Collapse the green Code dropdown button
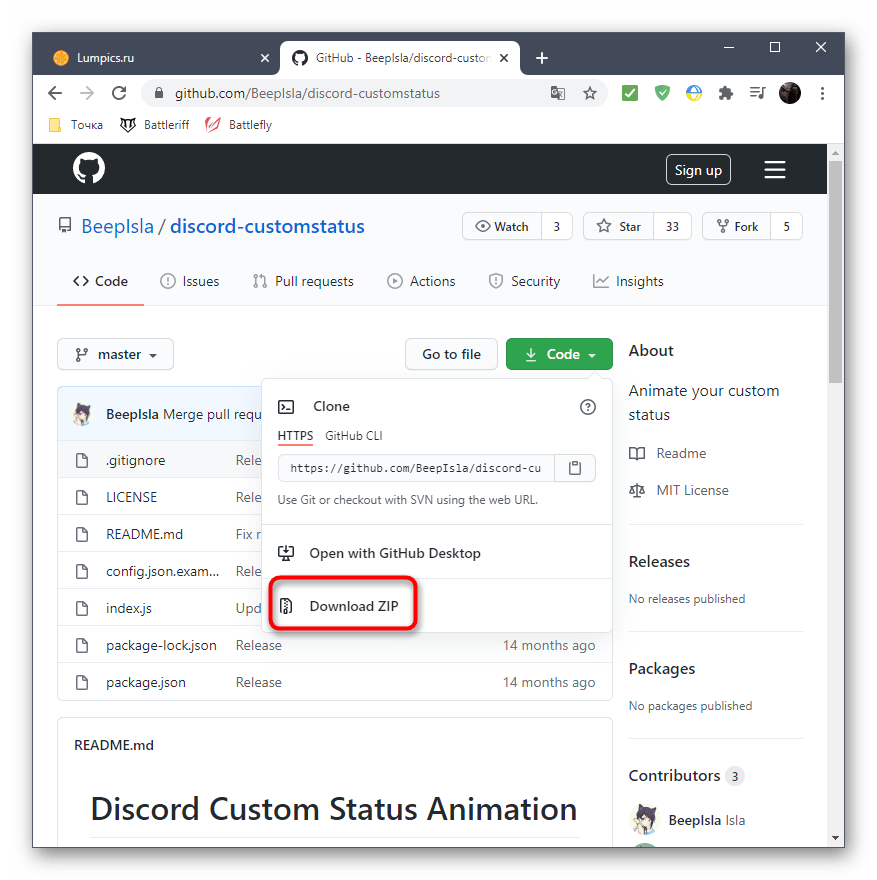The image size is (877, 880). click(x=559, y=354)
